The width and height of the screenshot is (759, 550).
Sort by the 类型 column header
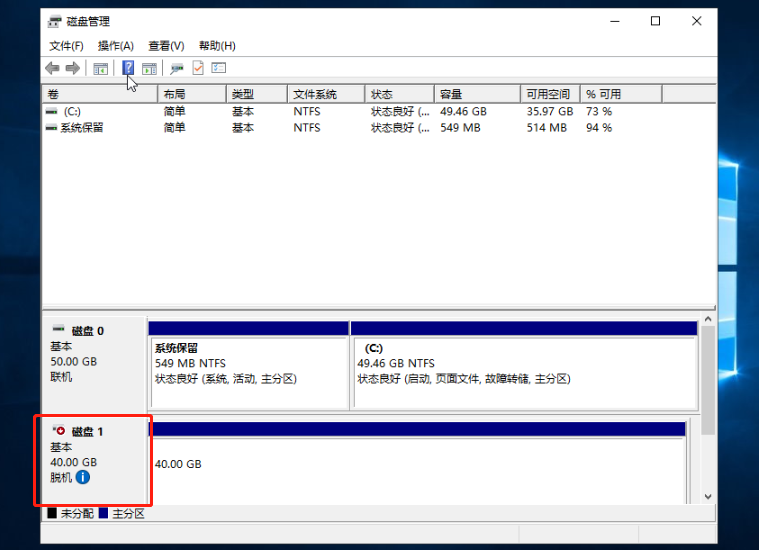[257, 94]
